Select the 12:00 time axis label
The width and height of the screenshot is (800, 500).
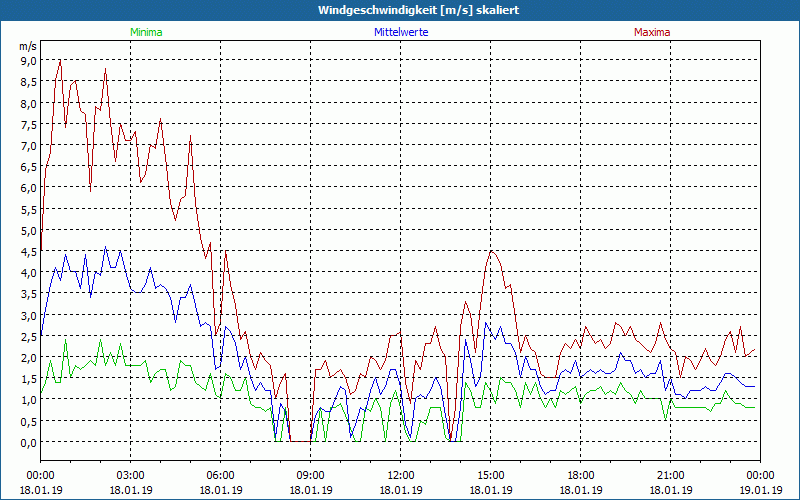(x=400, y=475)
